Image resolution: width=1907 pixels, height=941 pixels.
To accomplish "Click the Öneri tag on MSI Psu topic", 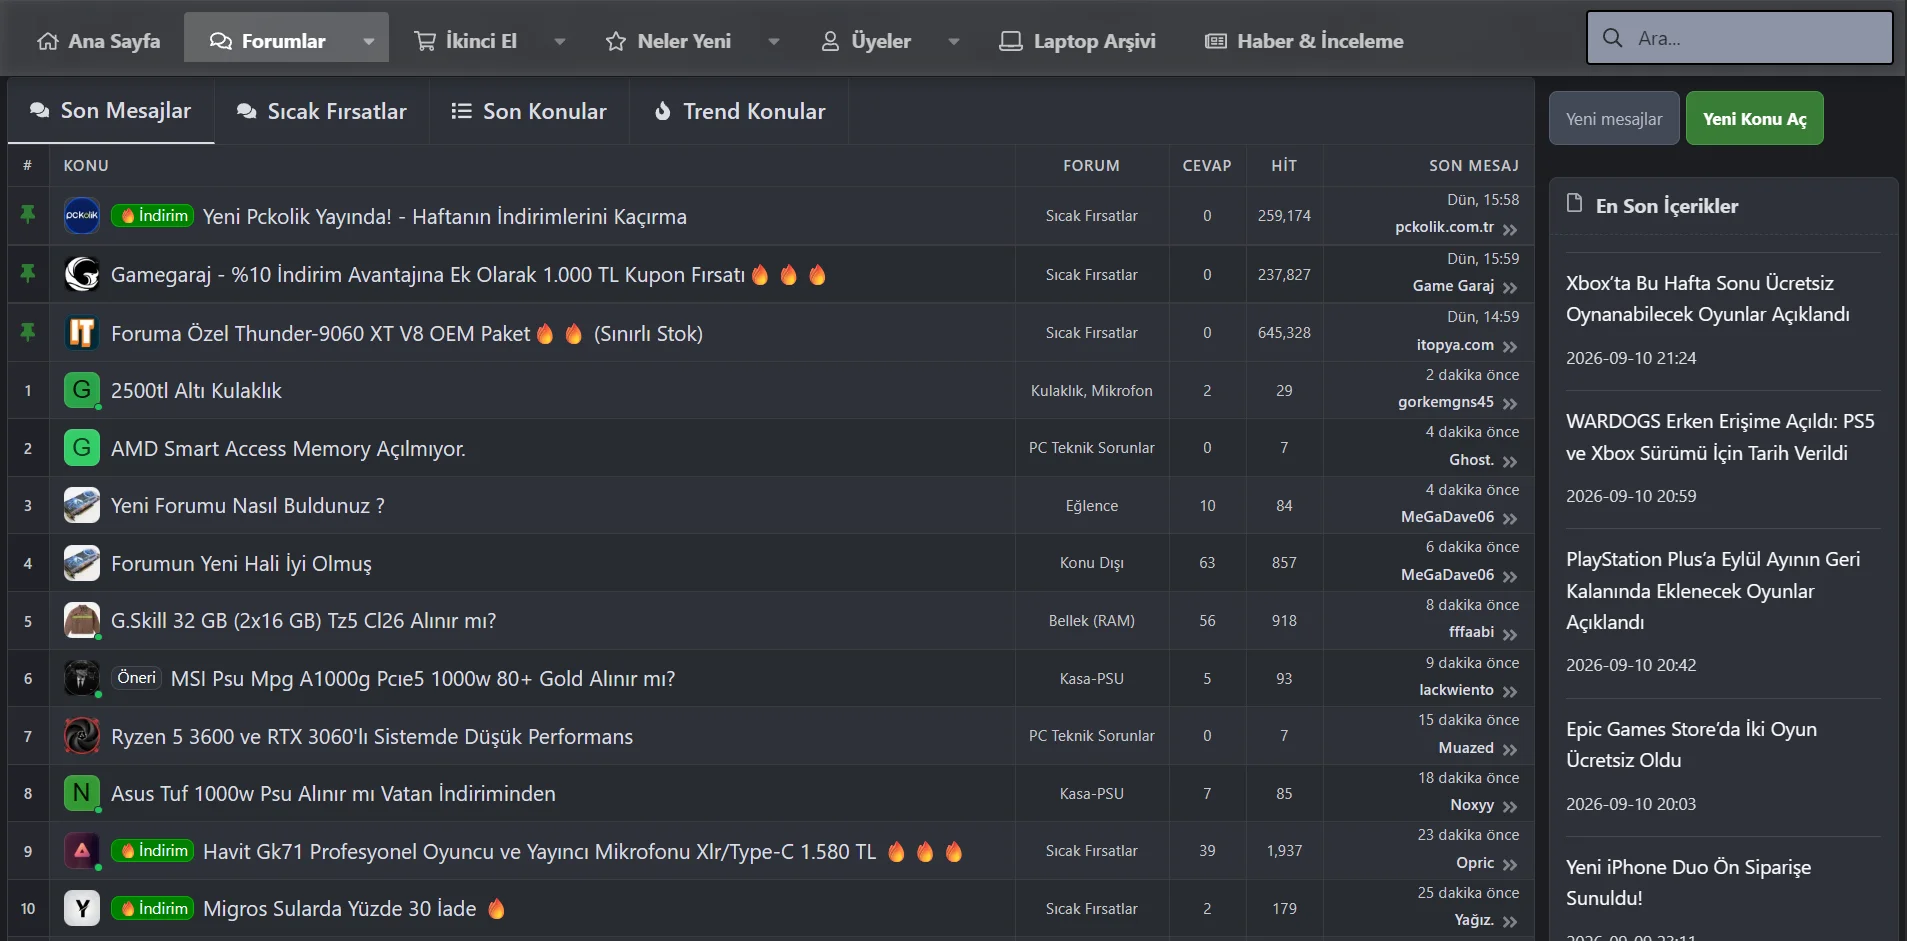I will (137, 678).
